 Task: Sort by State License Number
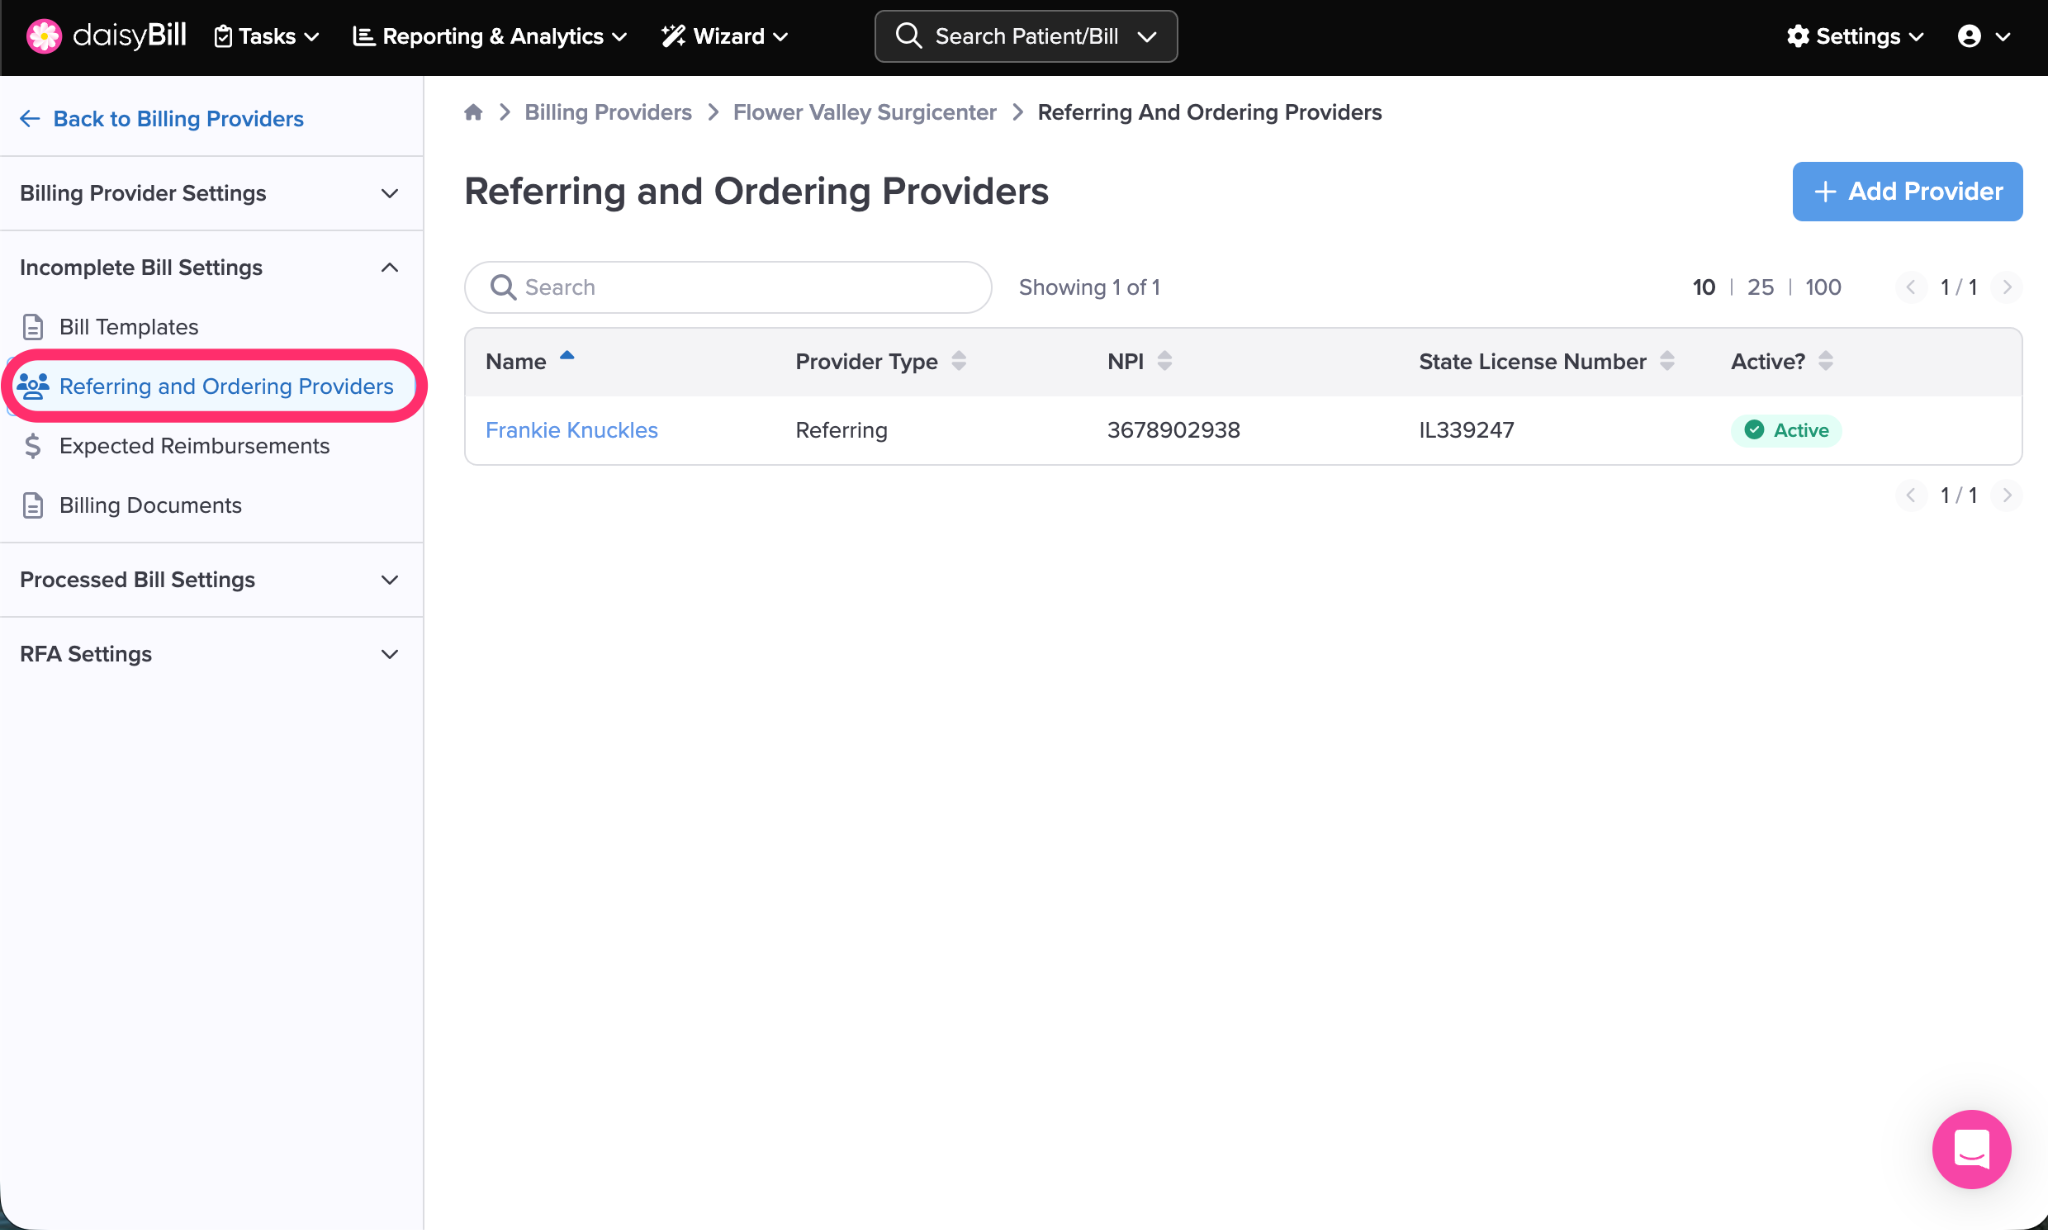coord(1666,361)
